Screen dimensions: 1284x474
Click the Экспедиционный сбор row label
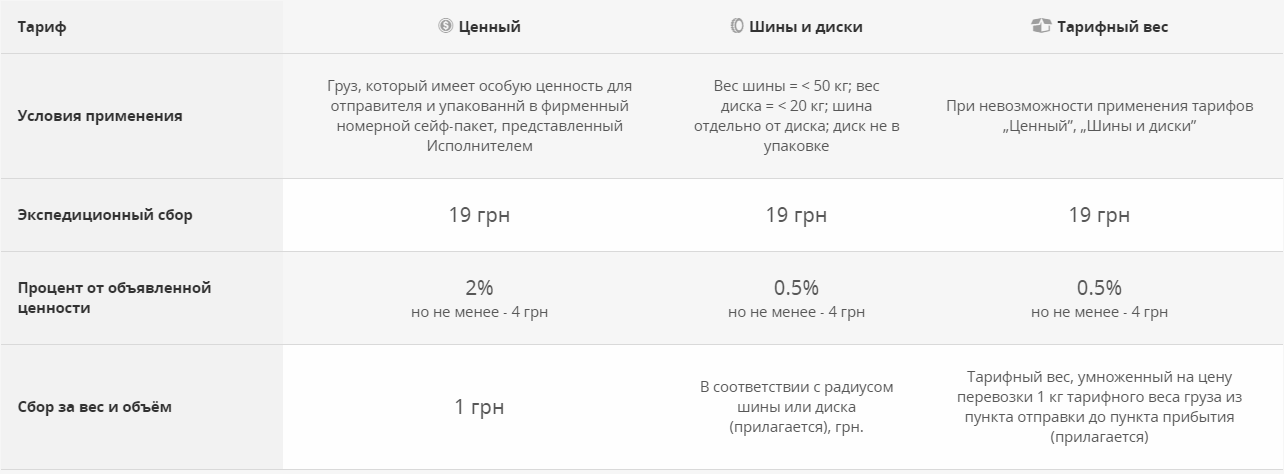click(x=105, y=215)
